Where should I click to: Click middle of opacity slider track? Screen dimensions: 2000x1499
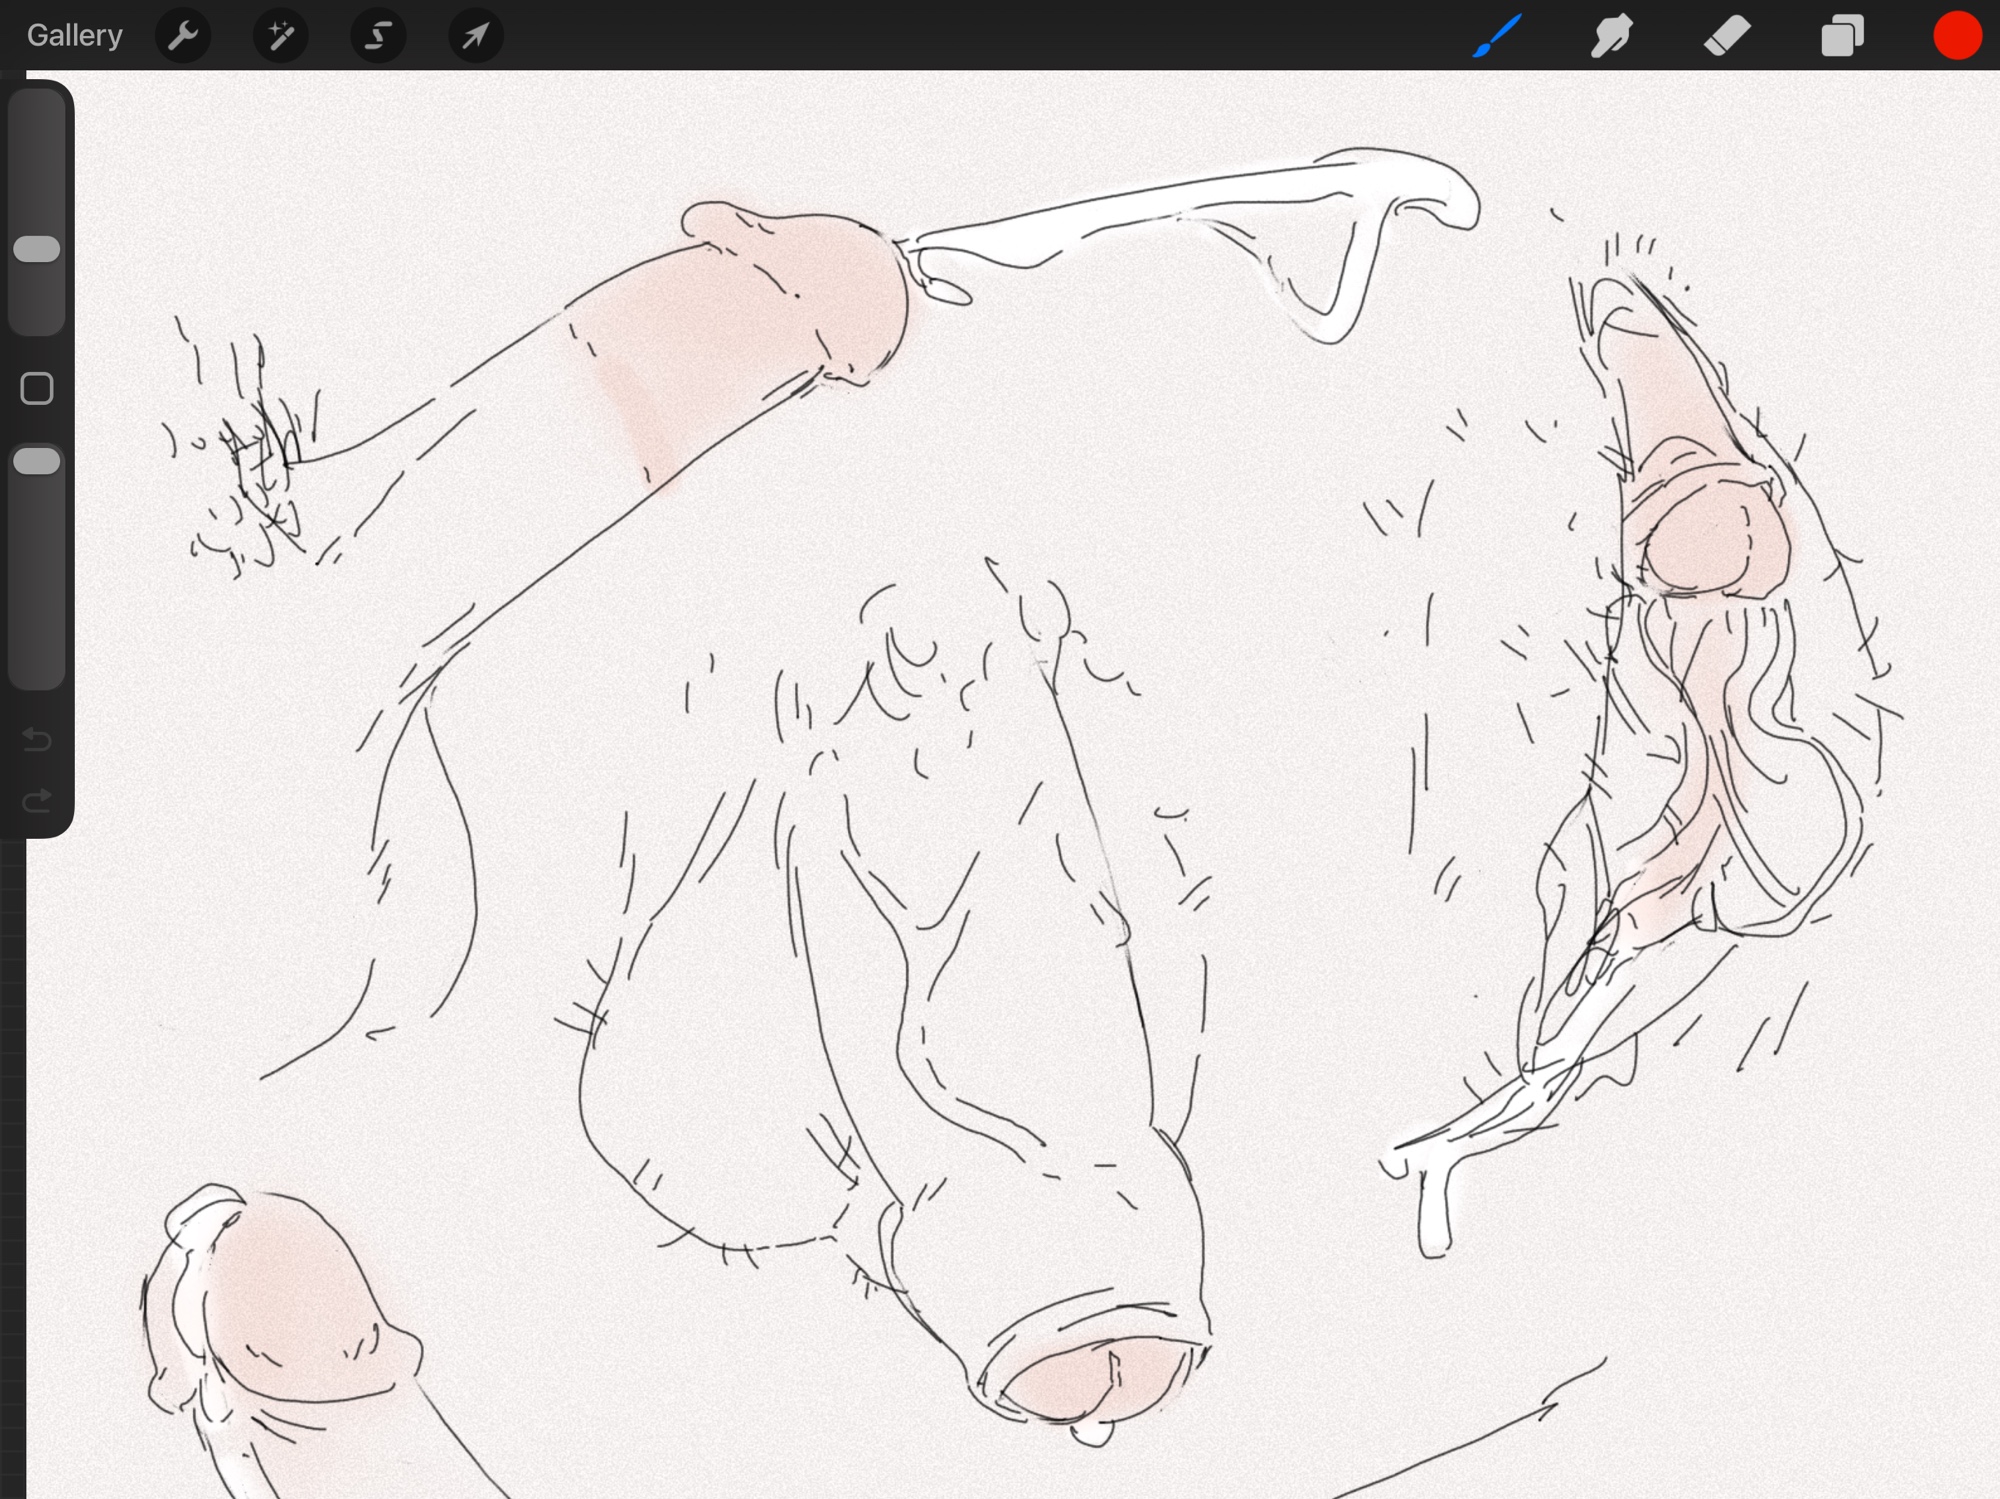pyautogui.click(x=37, y=565)
